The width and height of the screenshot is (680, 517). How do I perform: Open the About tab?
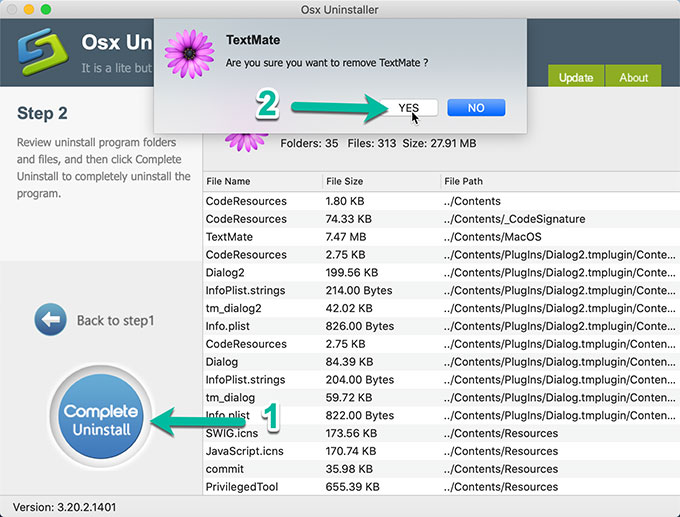633,76
